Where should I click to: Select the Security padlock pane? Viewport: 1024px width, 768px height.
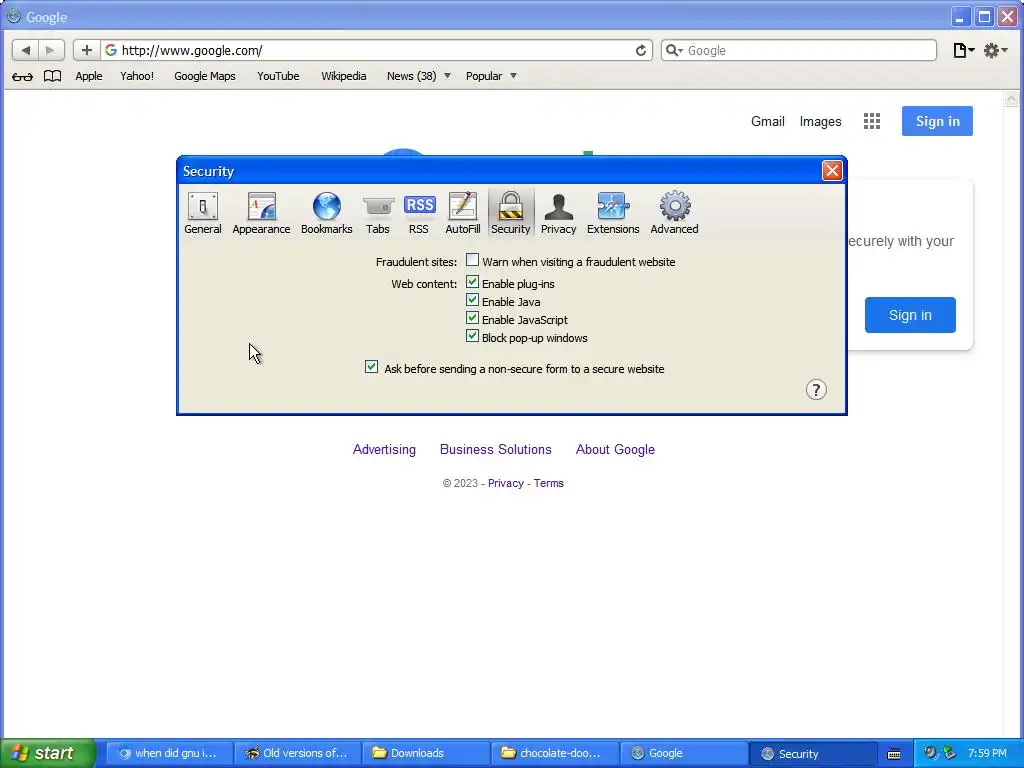511,213
